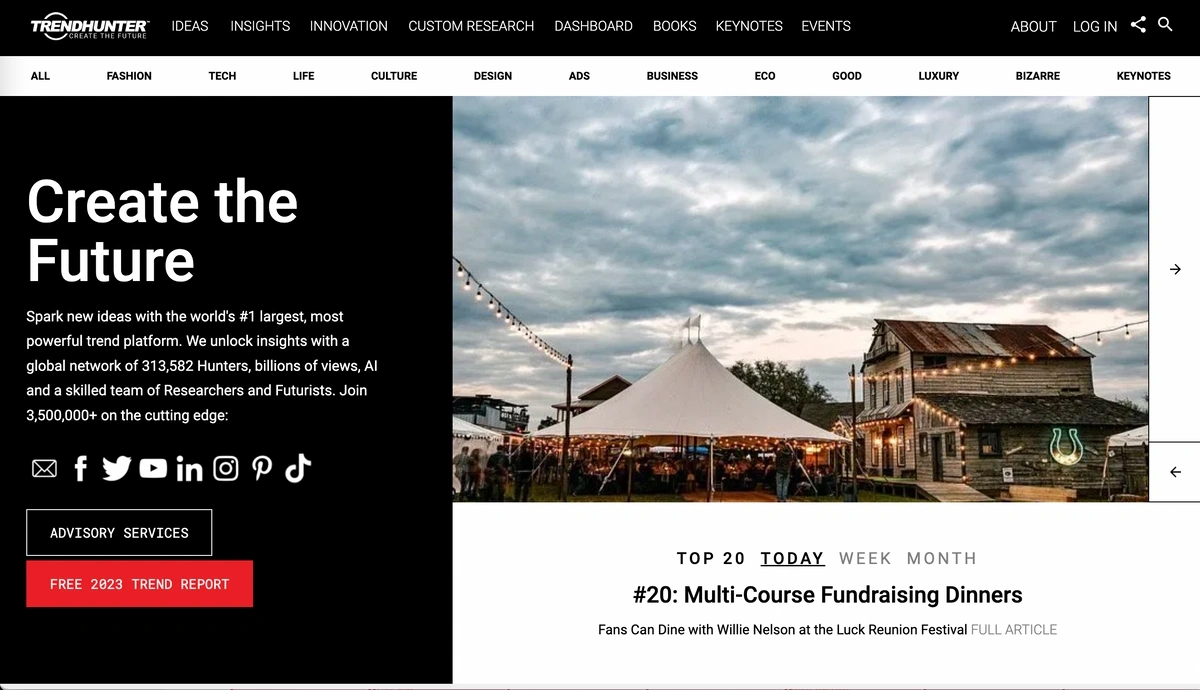Open the TikTok icon
Viewport: 1200px width, 690px height.
click(x=298, y=468)
